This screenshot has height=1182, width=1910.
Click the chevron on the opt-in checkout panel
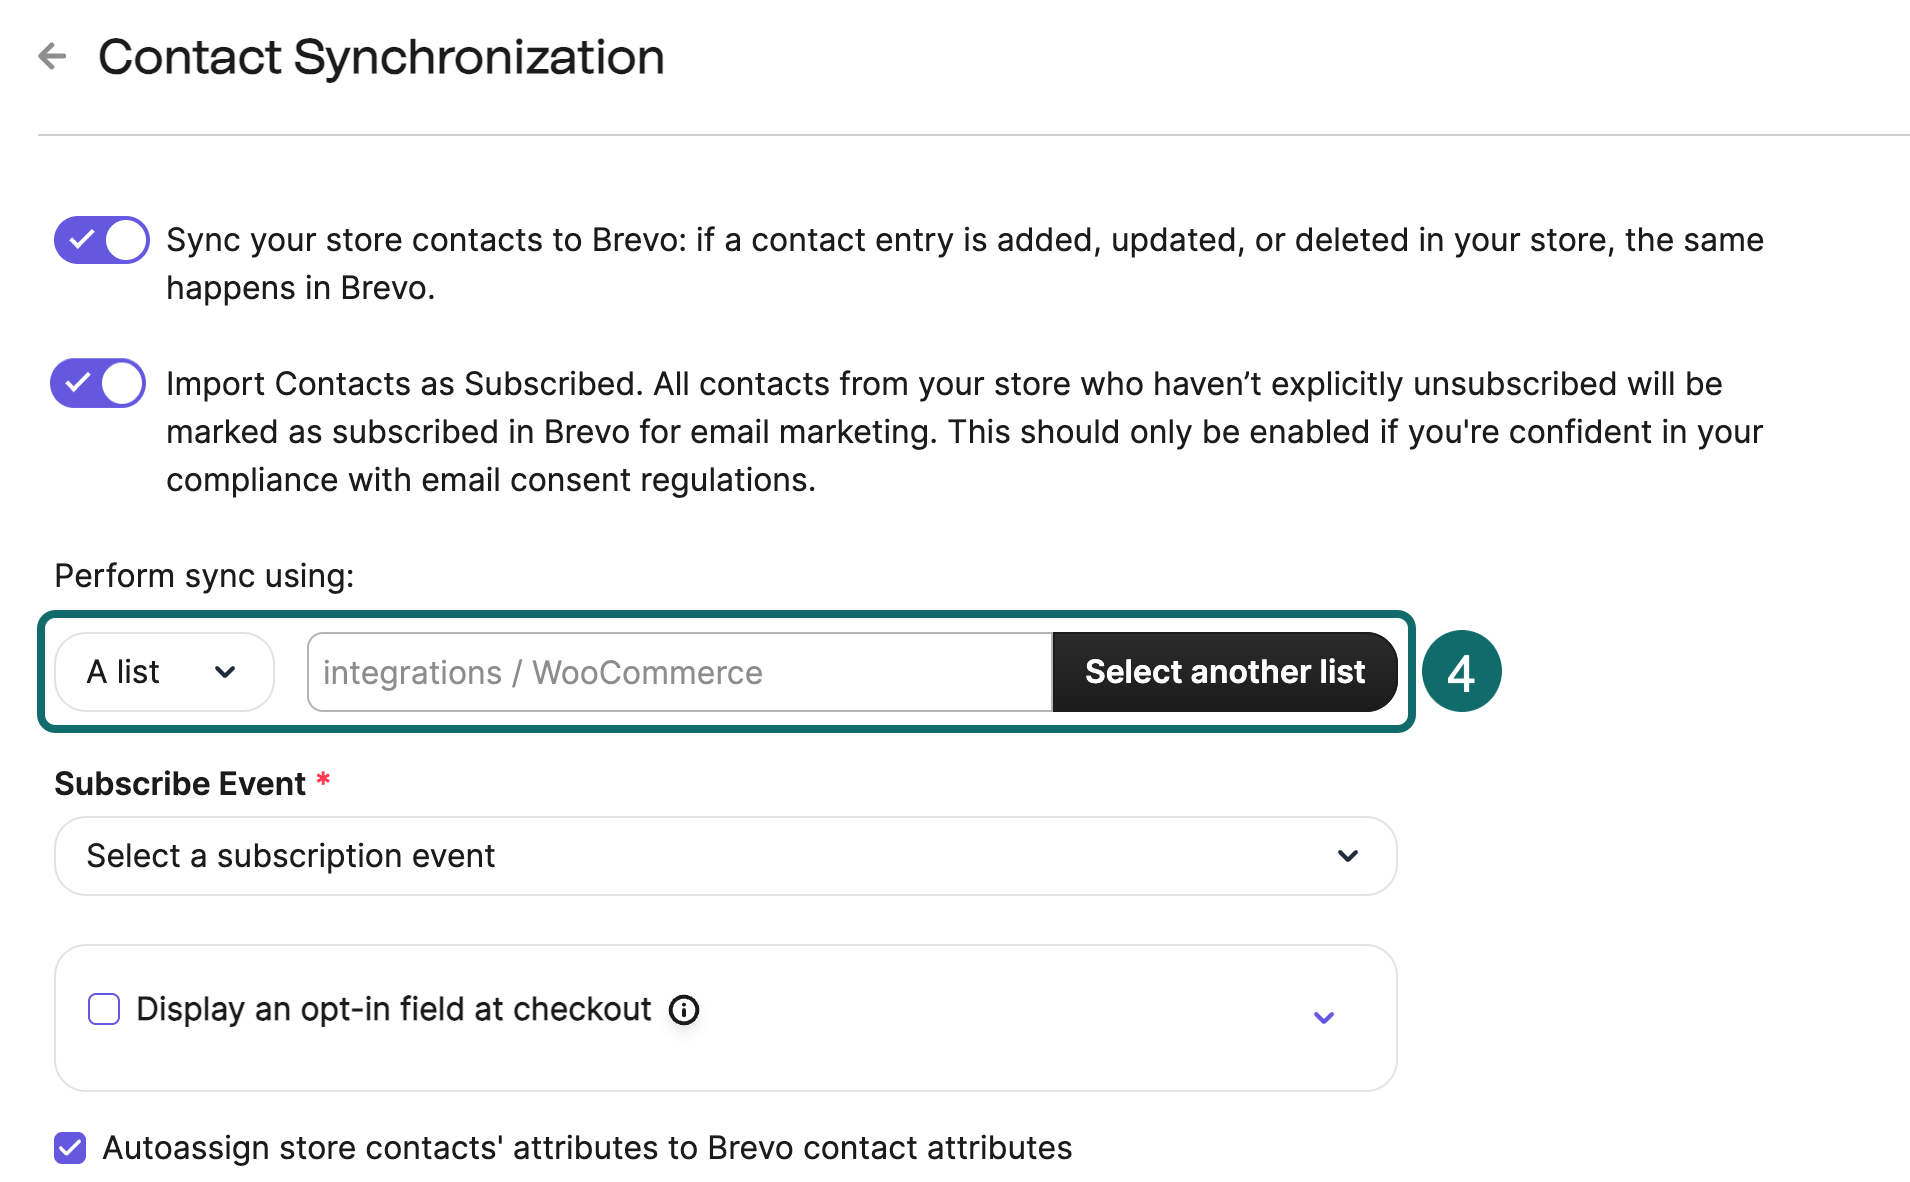[1324, 1017]
